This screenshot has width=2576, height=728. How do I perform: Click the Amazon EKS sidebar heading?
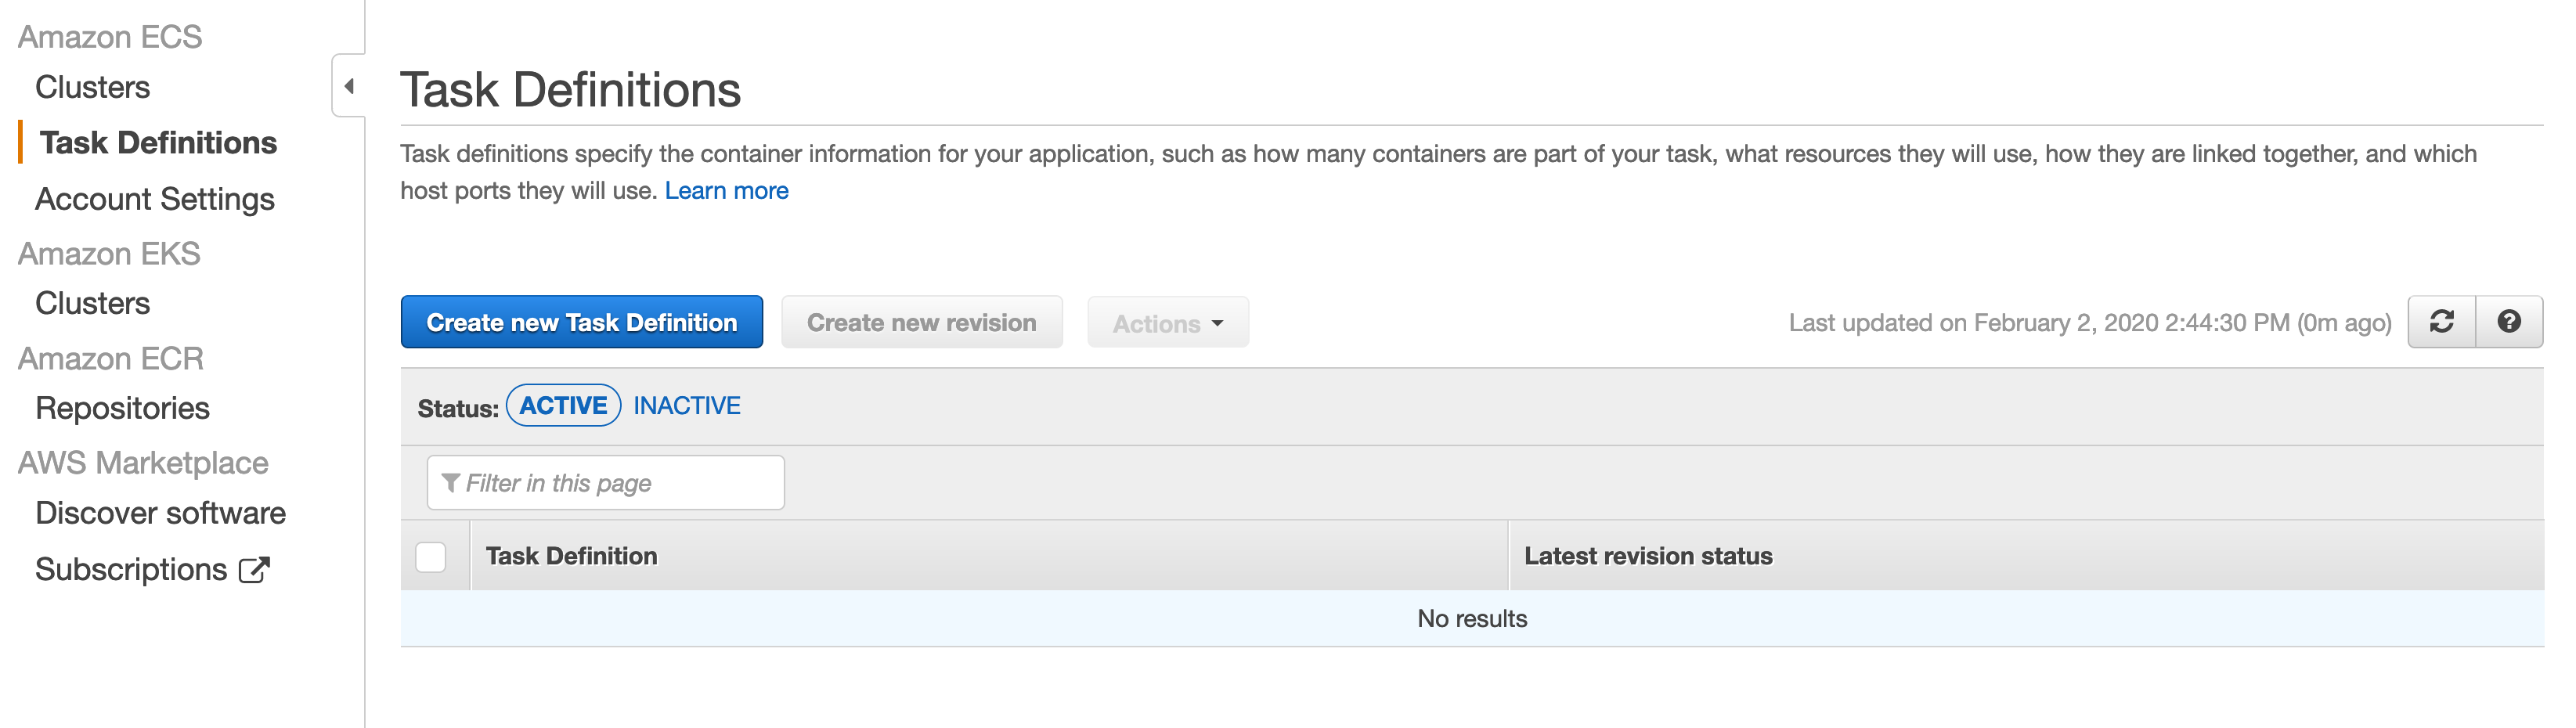pyautogui.click(x=109, y=254)
